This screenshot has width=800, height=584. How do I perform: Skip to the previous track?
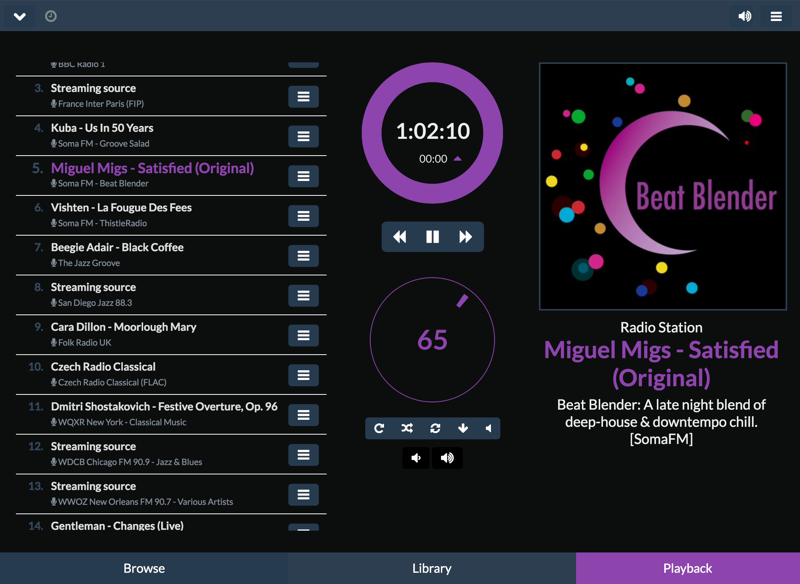pyautogui.click(x=399, y=237)
